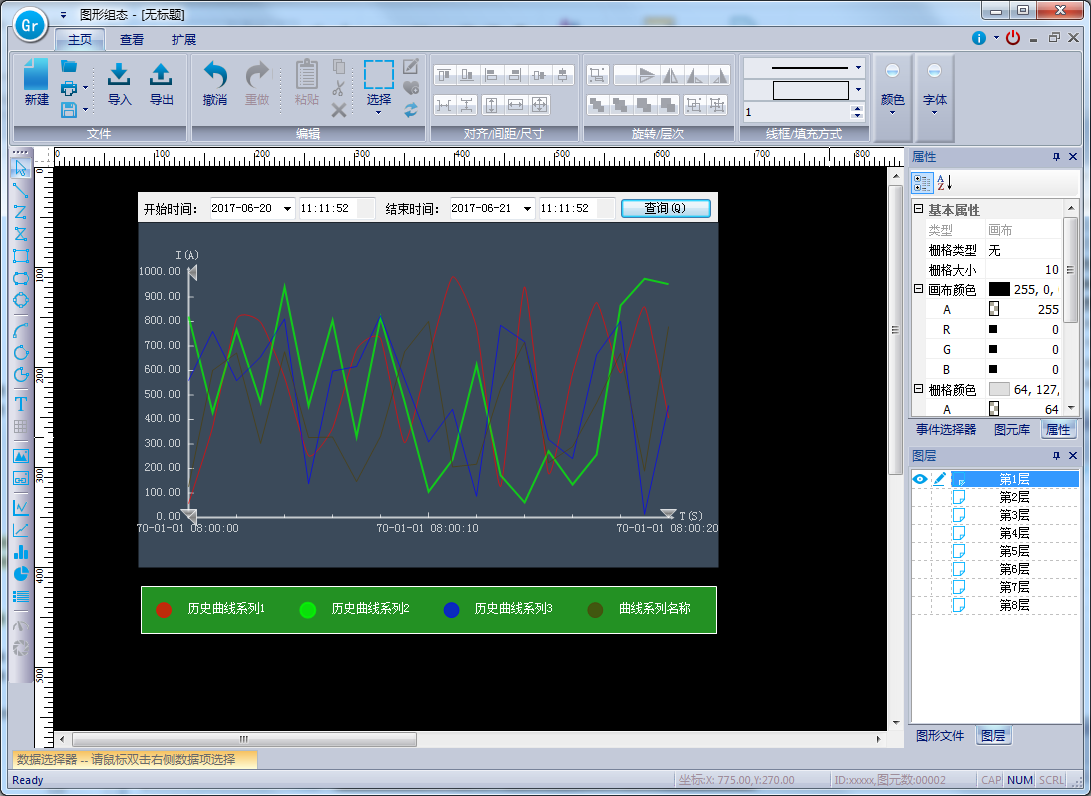Switch to the 扩展 ribbon tab
Viewport: 1091px width, 796px height.
pos(184,40)
